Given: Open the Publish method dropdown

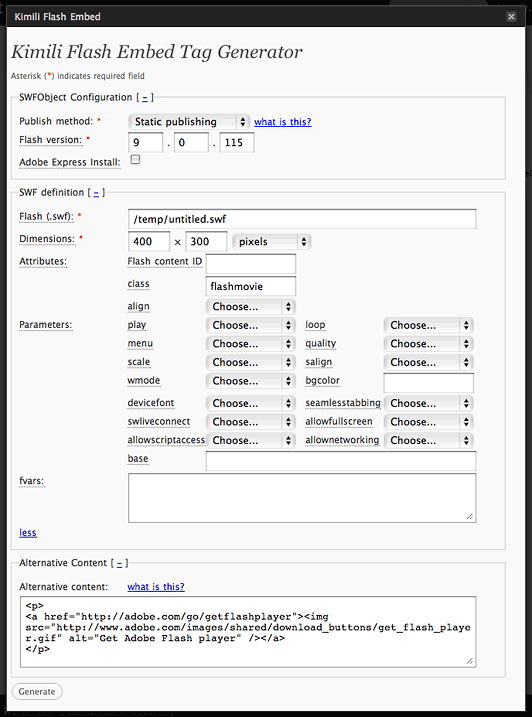Looking at the screenshot, I should (x=189, y=122).
